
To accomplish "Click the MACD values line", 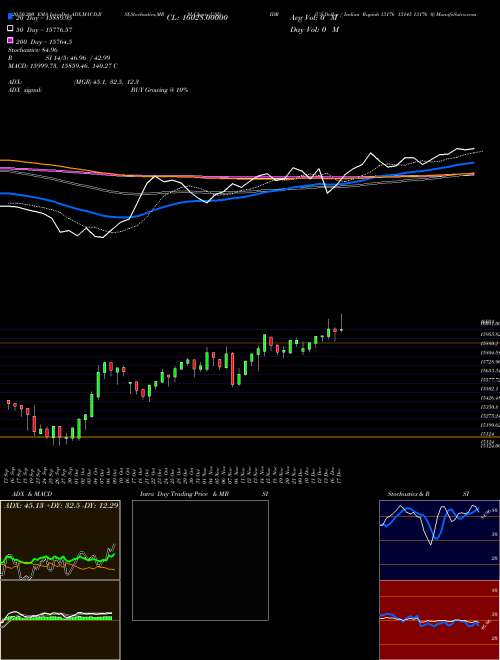I will 63,66.
